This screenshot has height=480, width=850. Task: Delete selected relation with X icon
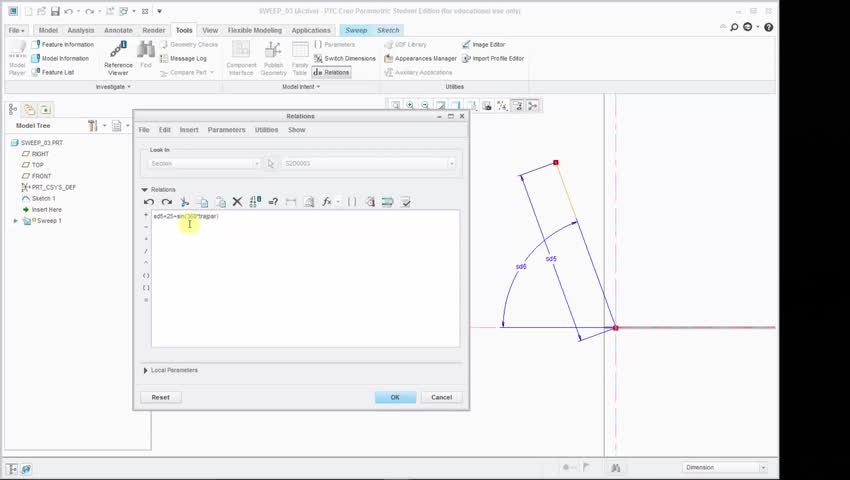237,202
